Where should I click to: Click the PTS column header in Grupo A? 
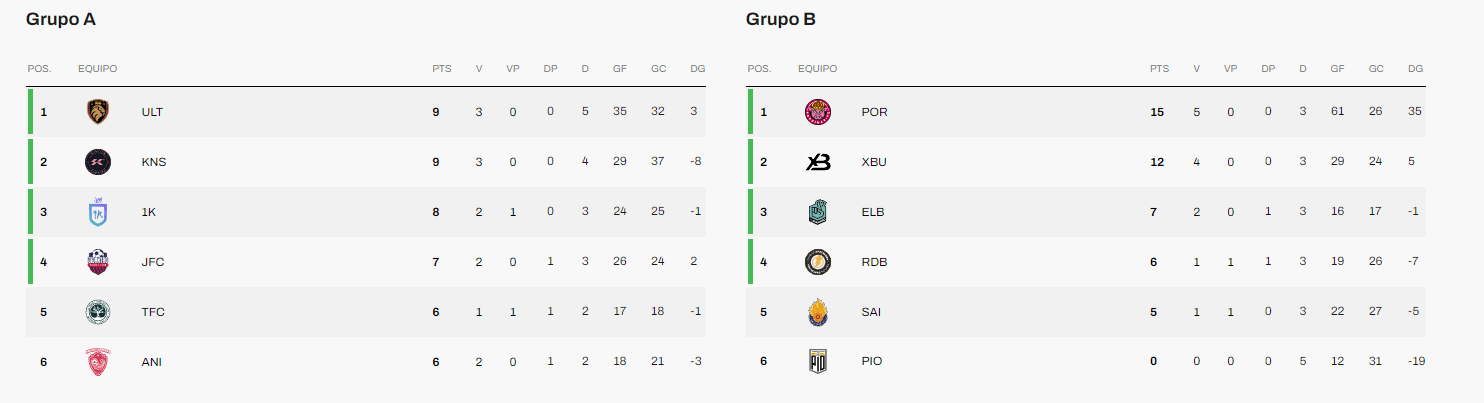pos(441,69)
